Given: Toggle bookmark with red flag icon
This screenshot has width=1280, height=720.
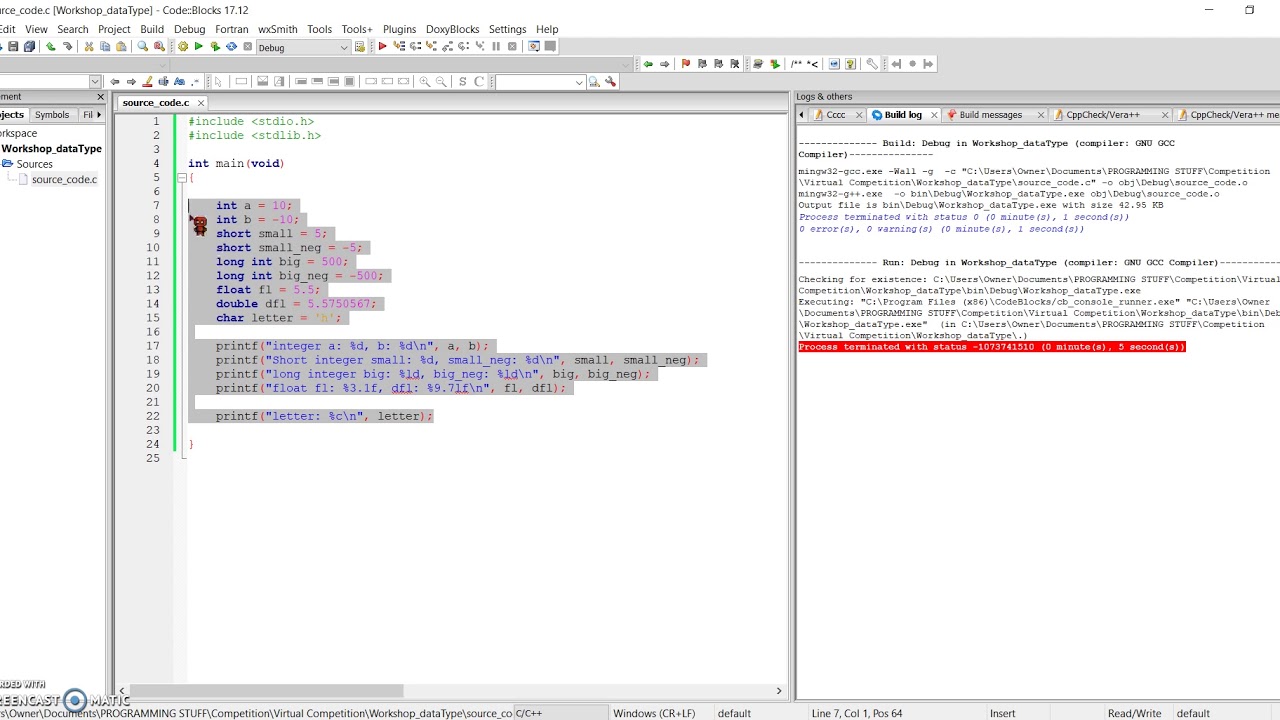Looking at the screenshot, I should point(685,64).
